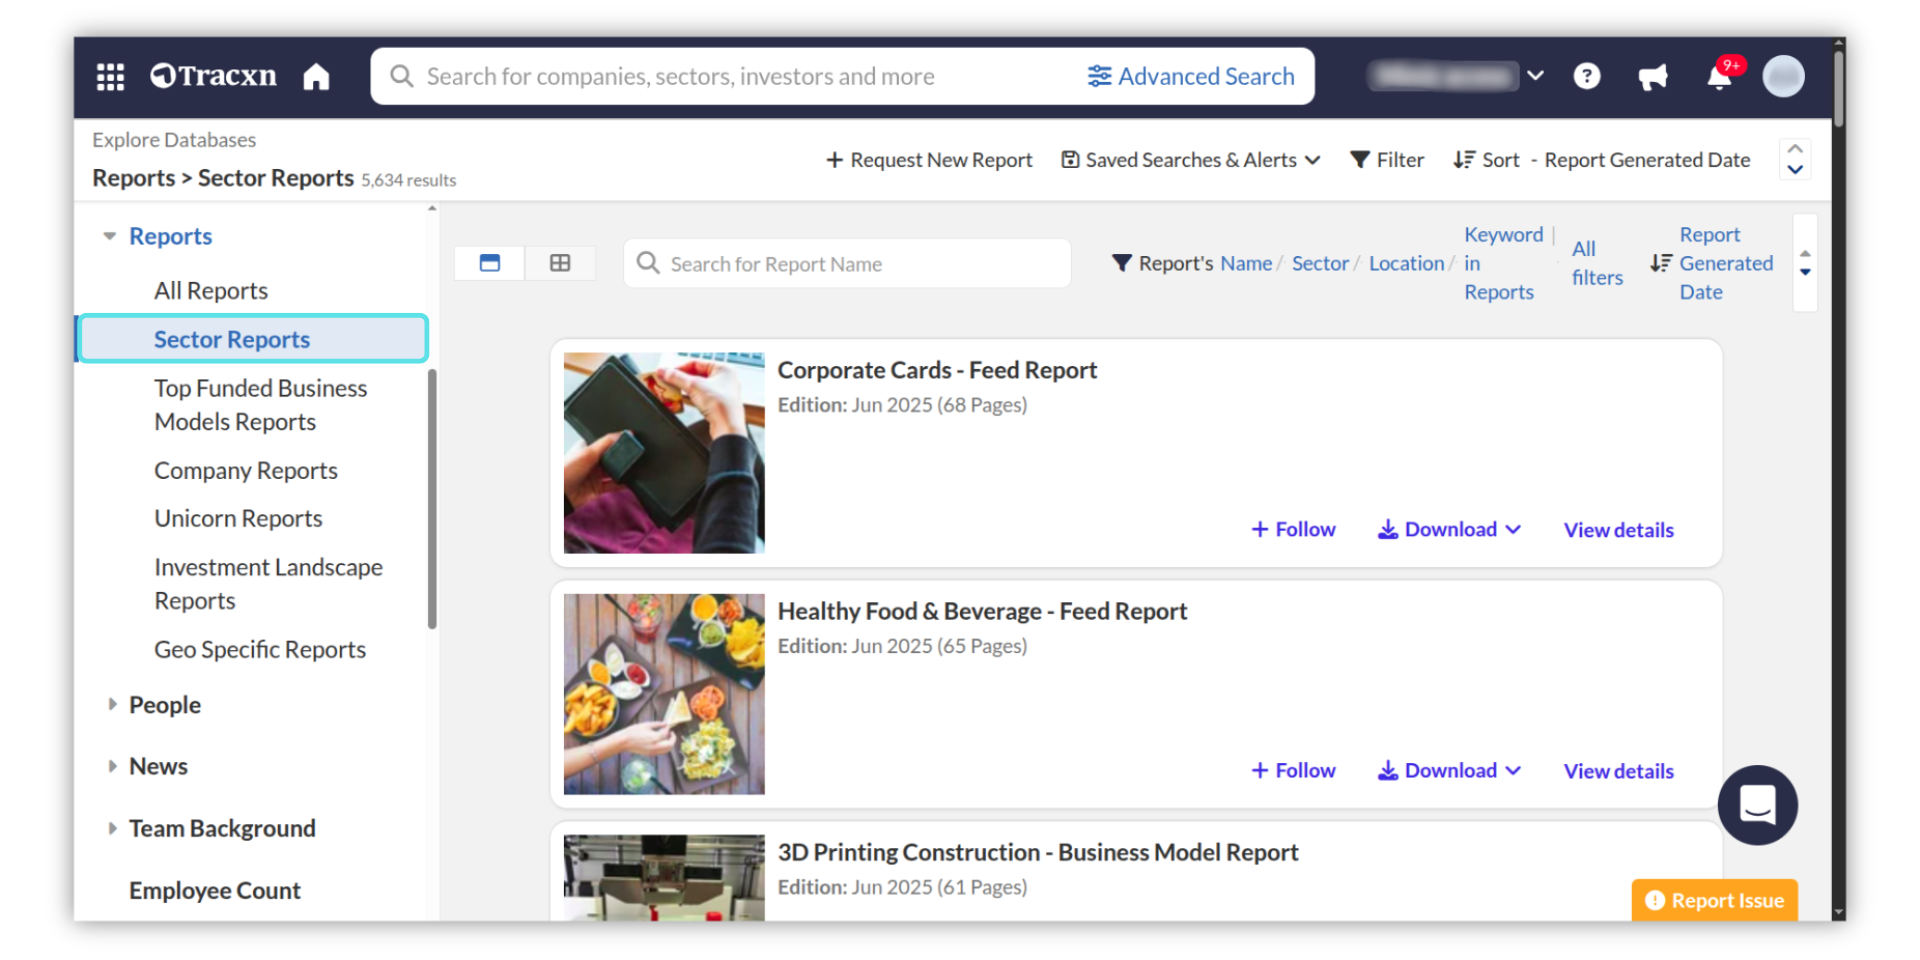Go to the Tracxn home icon
The height and width of the screenshot is (960, 1920).
pos(316,77)
